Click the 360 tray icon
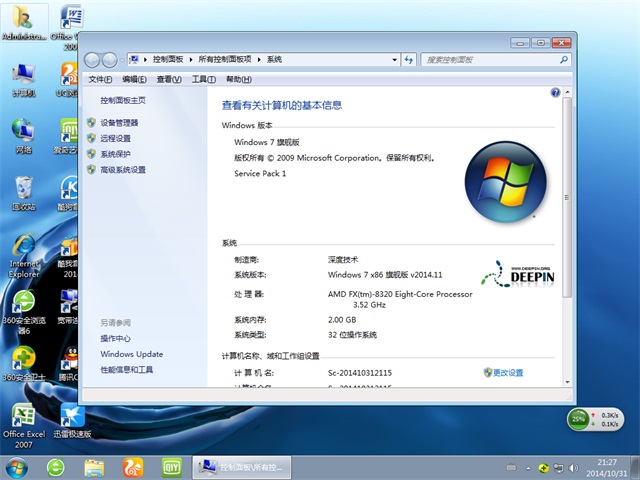Screen dimensions: 640x480 click(543, 468)
